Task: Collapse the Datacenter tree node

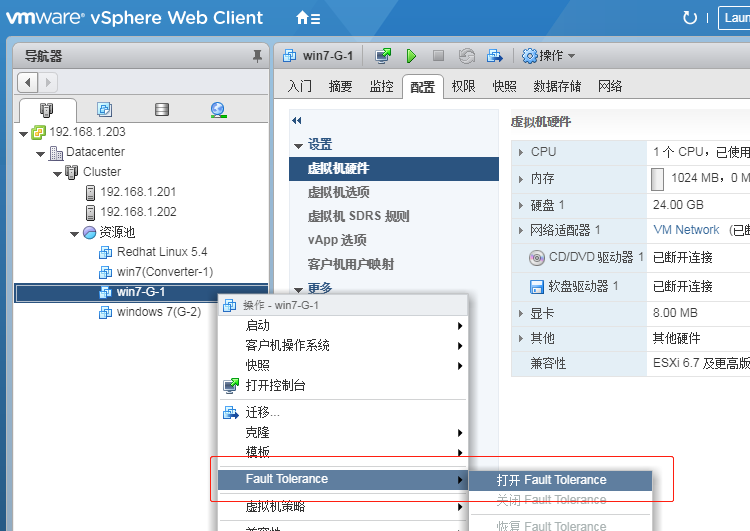Action: [x=40, y=154]
